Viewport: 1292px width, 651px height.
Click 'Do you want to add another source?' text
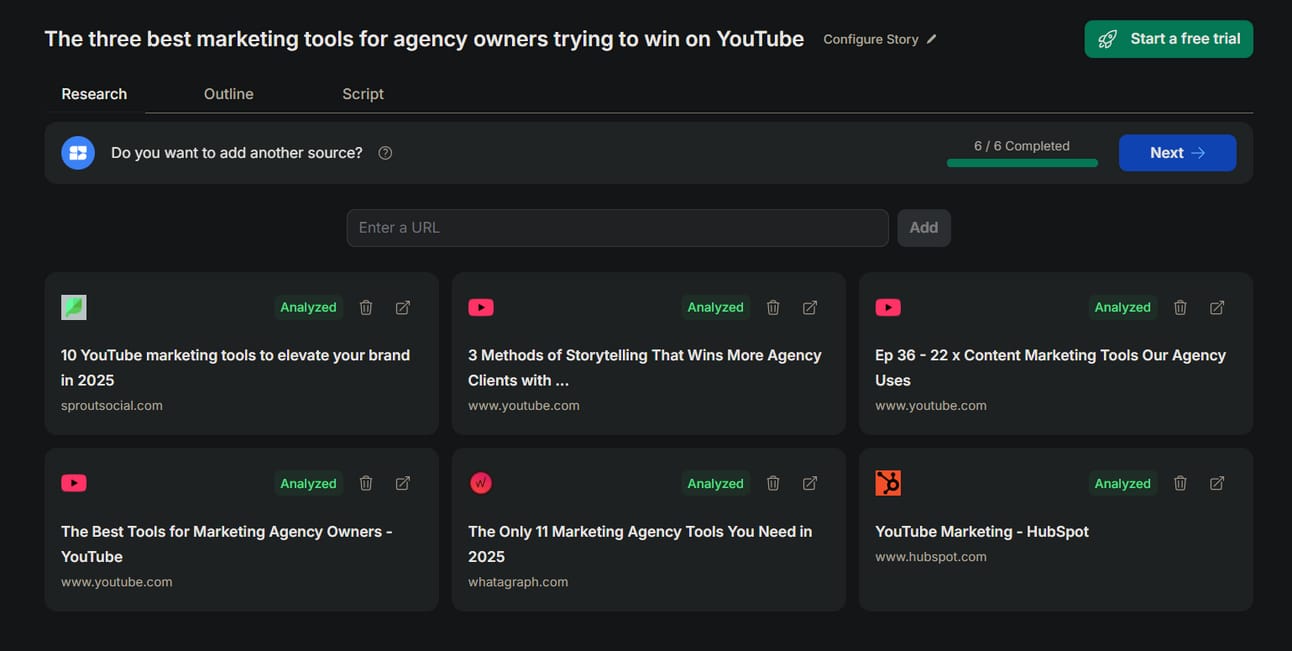coord(237,153)
